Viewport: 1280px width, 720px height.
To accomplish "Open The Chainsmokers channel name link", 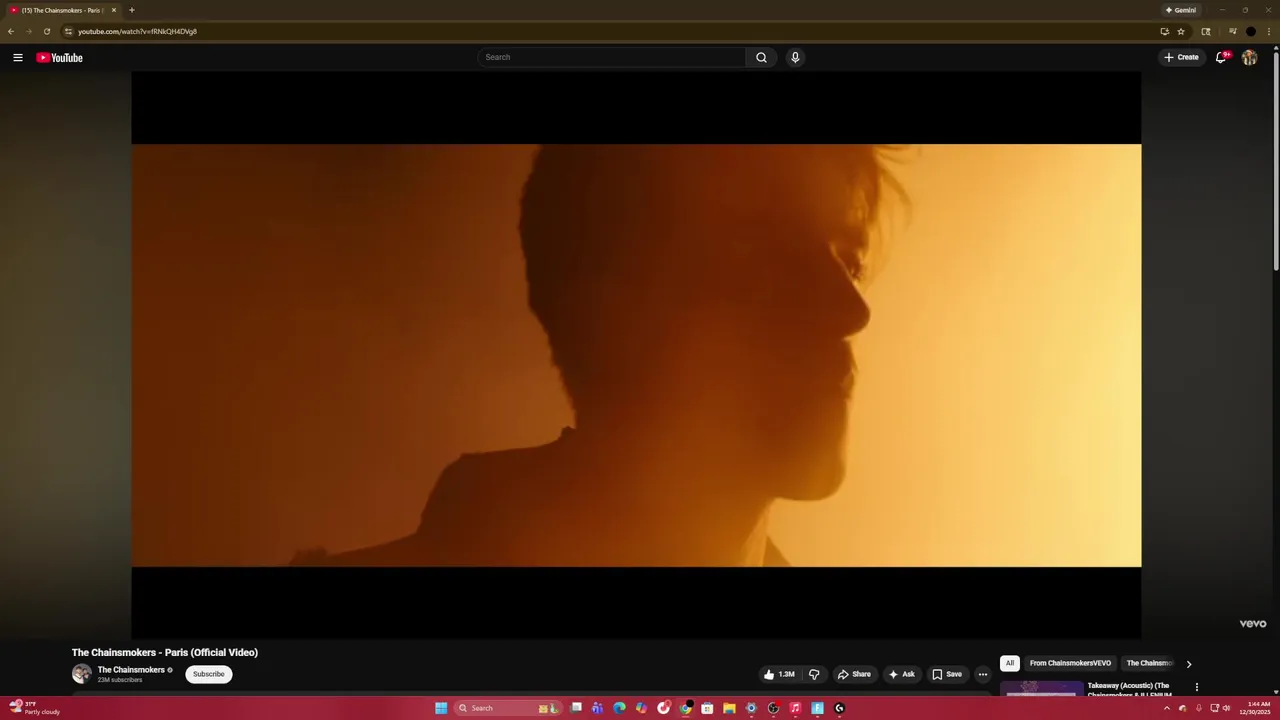I will point(131,670).
